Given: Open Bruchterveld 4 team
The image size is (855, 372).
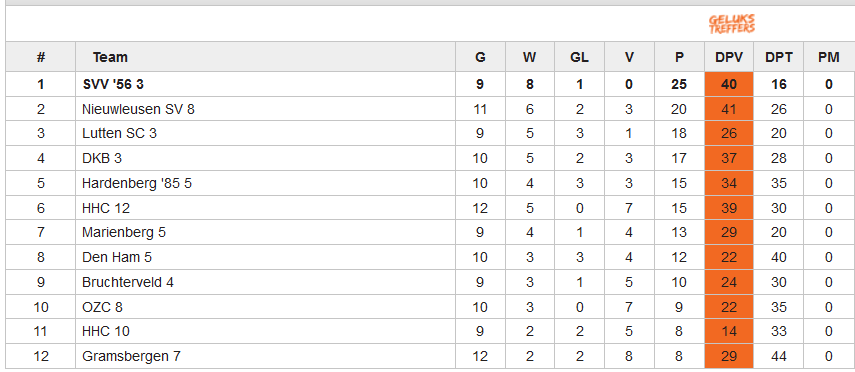Looking at the screenshot, I should click(128, 283).
